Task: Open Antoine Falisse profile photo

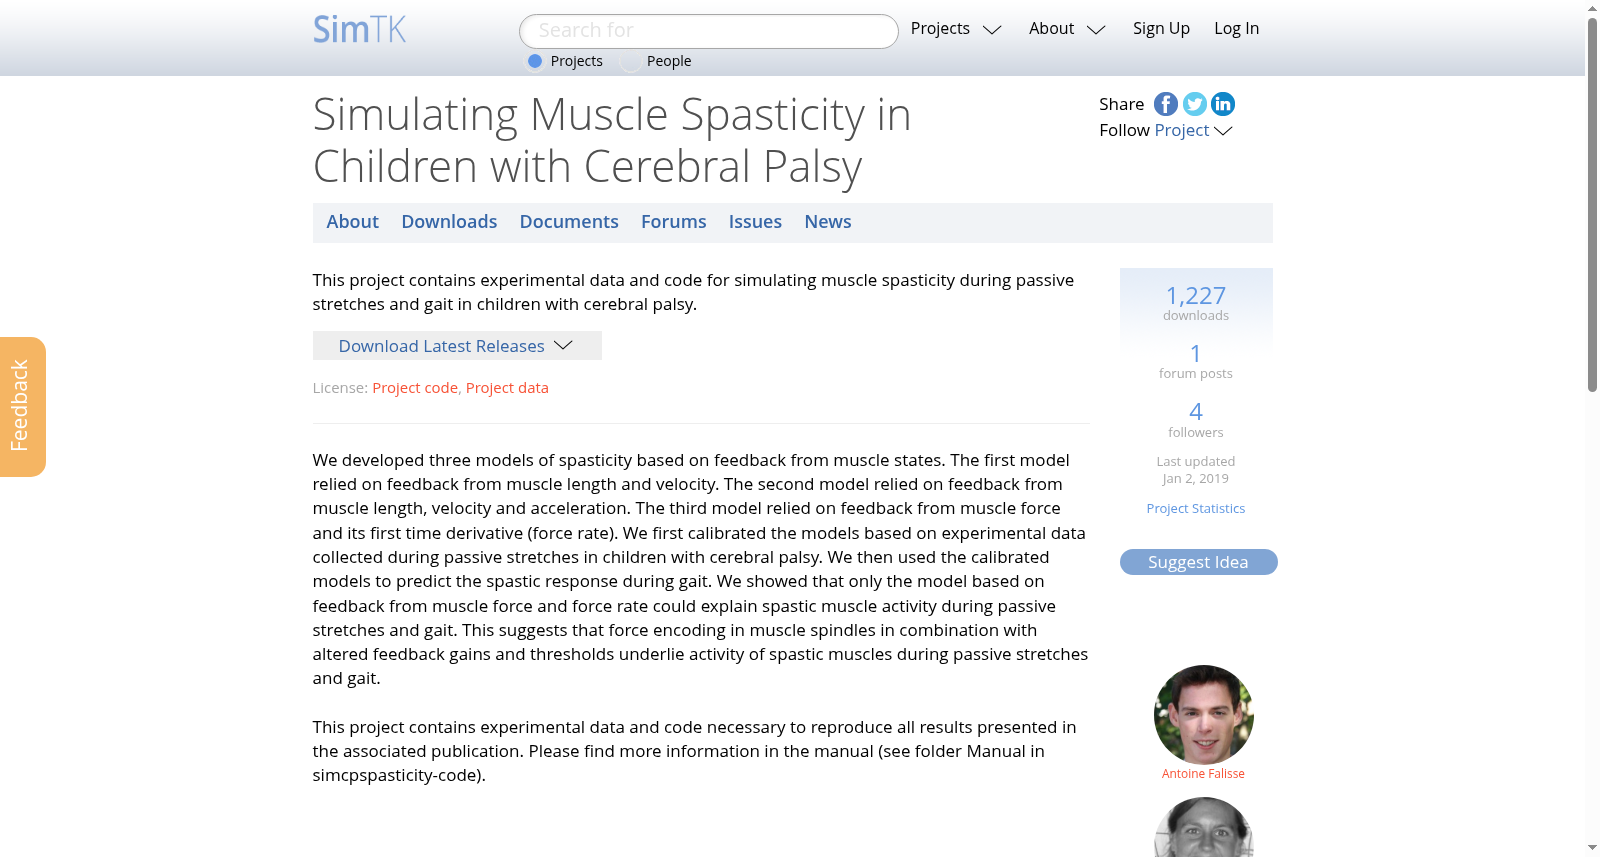Action: 1203,715
